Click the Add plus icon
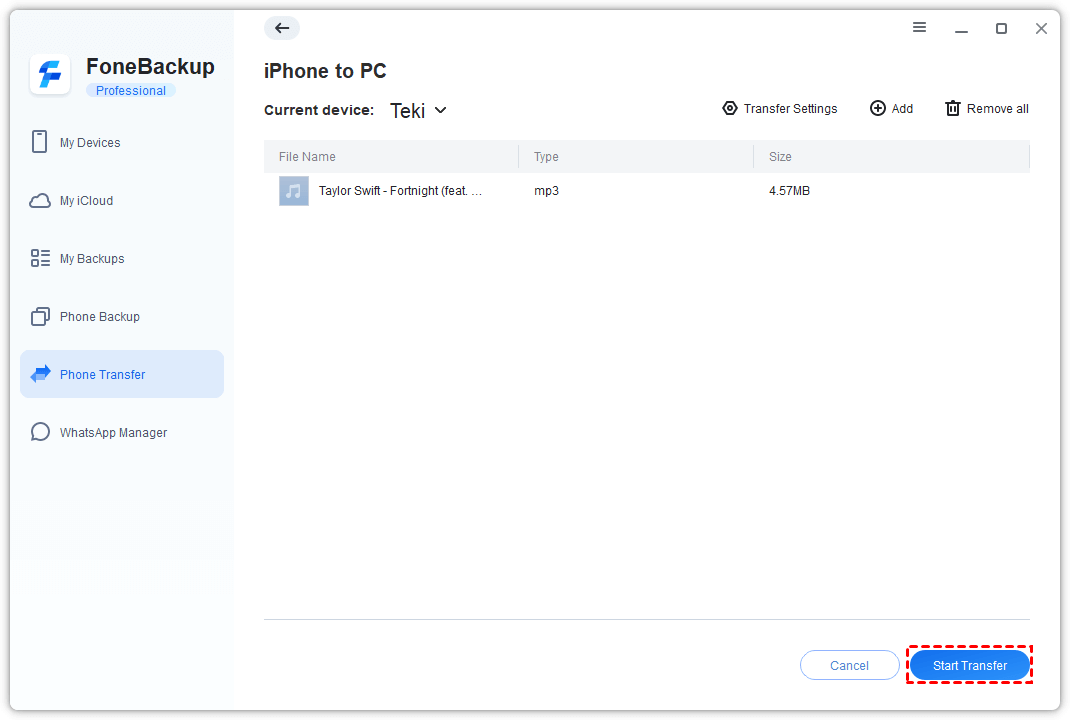The width and height of the screenshot is (1070, 720). (x=878, y=108)
